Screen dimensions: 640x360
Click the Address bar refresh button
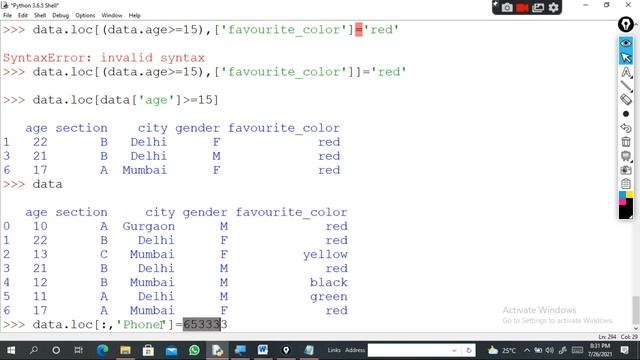click(469, 350)
